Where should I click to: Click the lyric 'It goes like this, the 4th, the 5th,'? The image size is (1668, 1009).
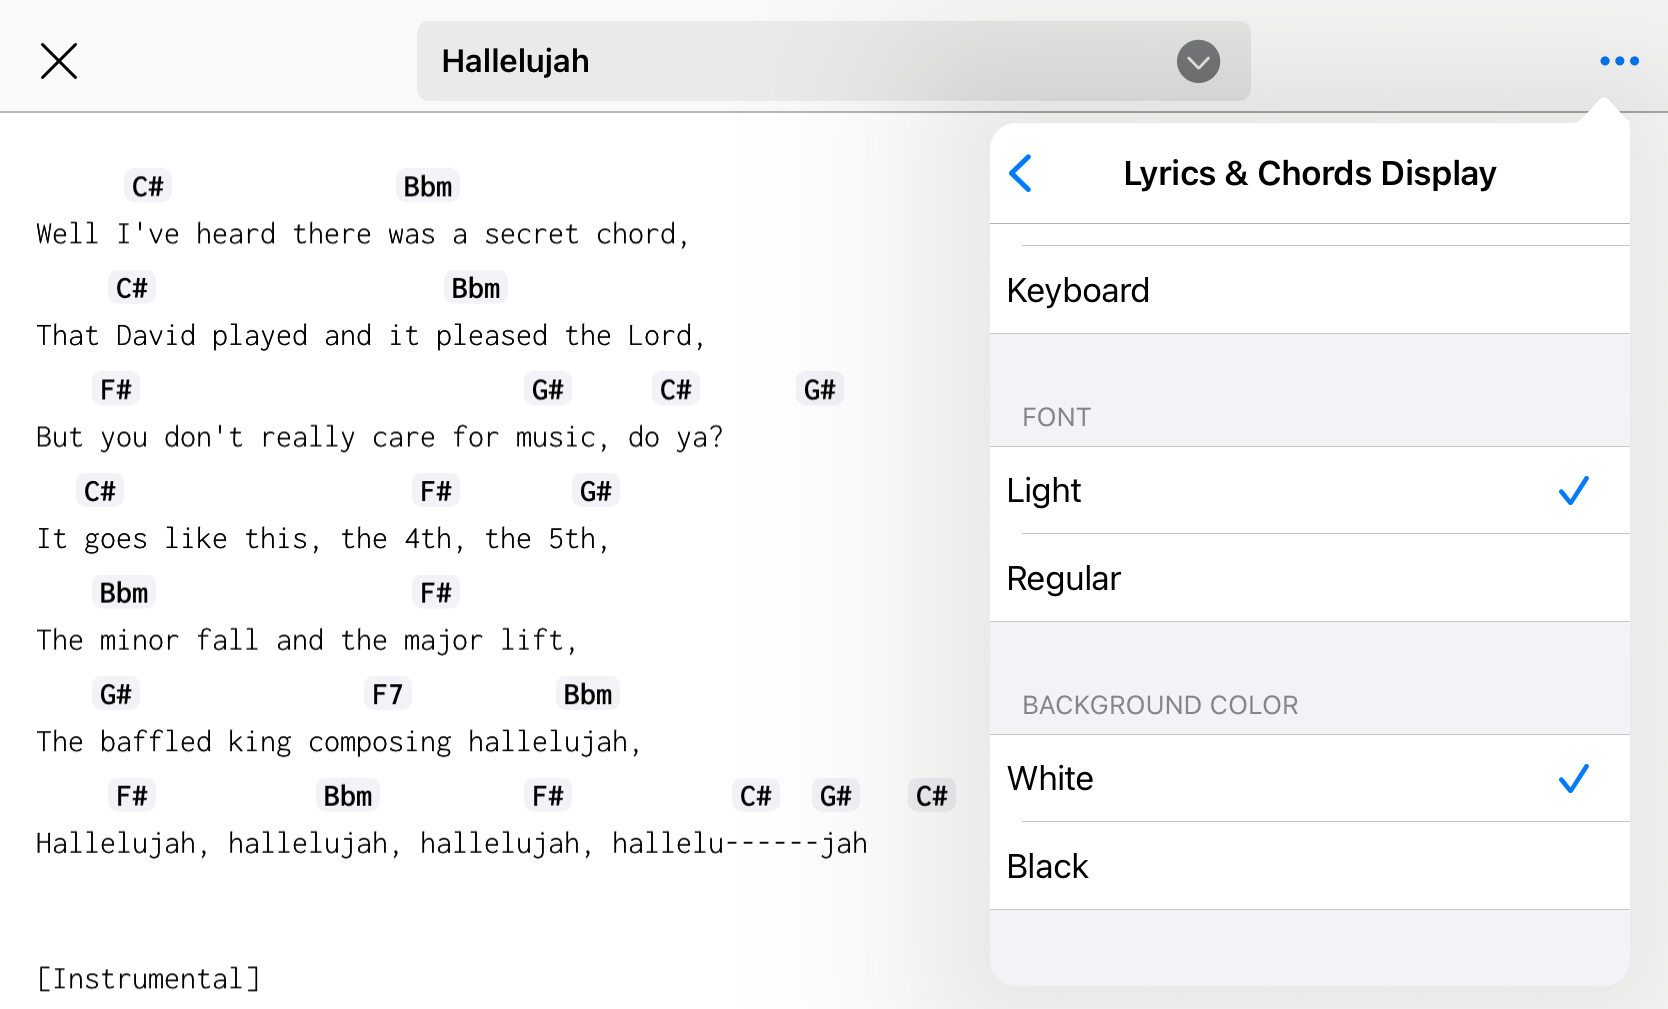pyautogui.click(x=323, y=539)
